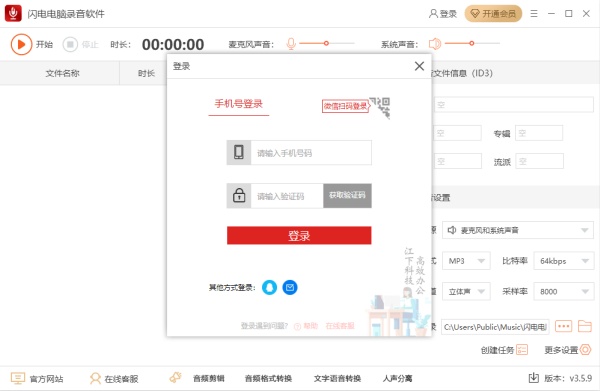Adjust the microphone volume slider handle
600x391 pixels.
[326, 43]
